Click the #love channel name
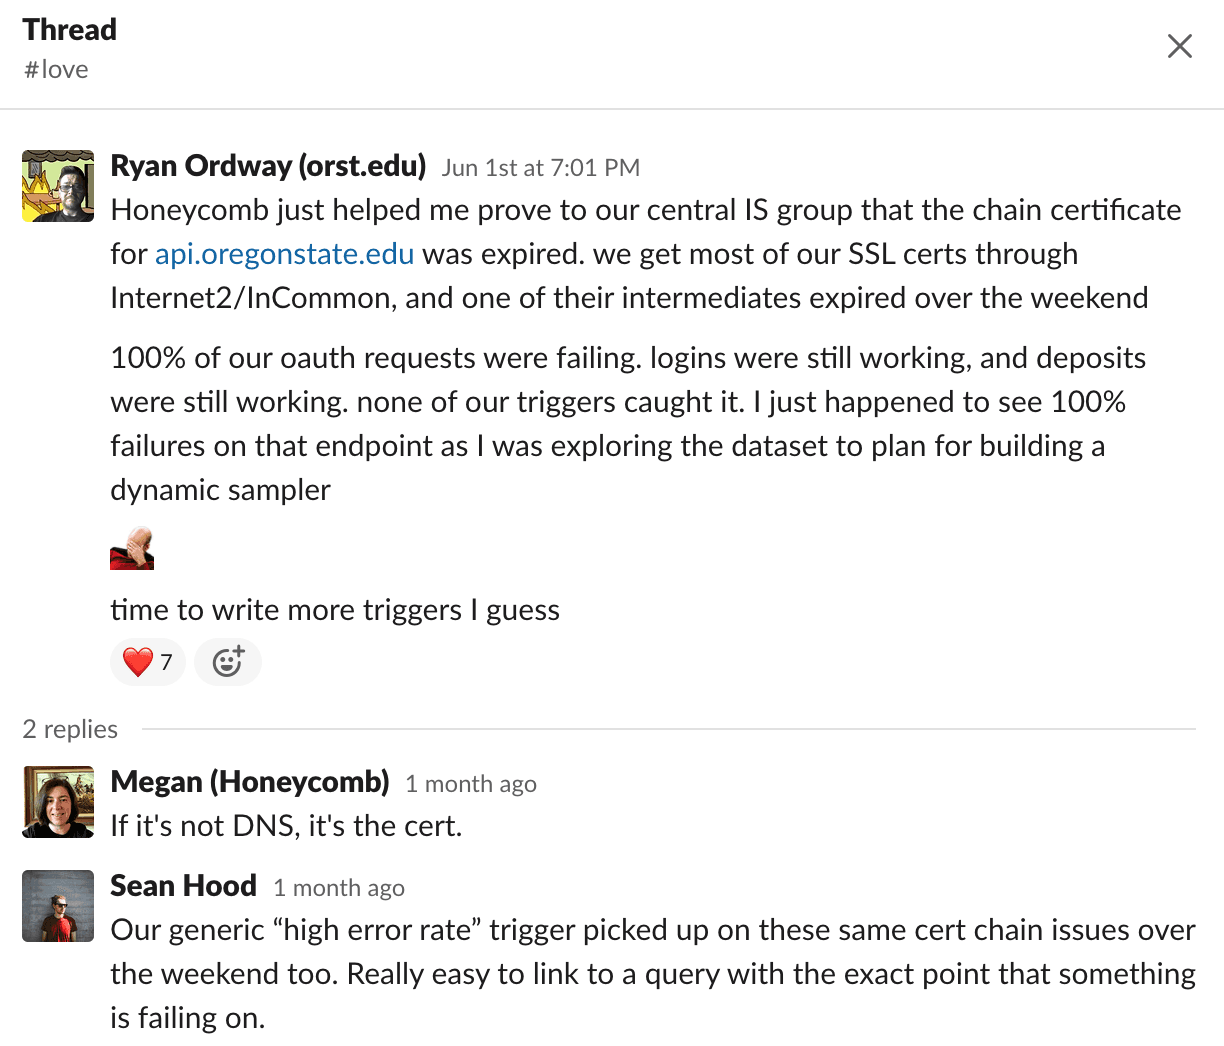1224x1046 pixels. pos(55,69)
